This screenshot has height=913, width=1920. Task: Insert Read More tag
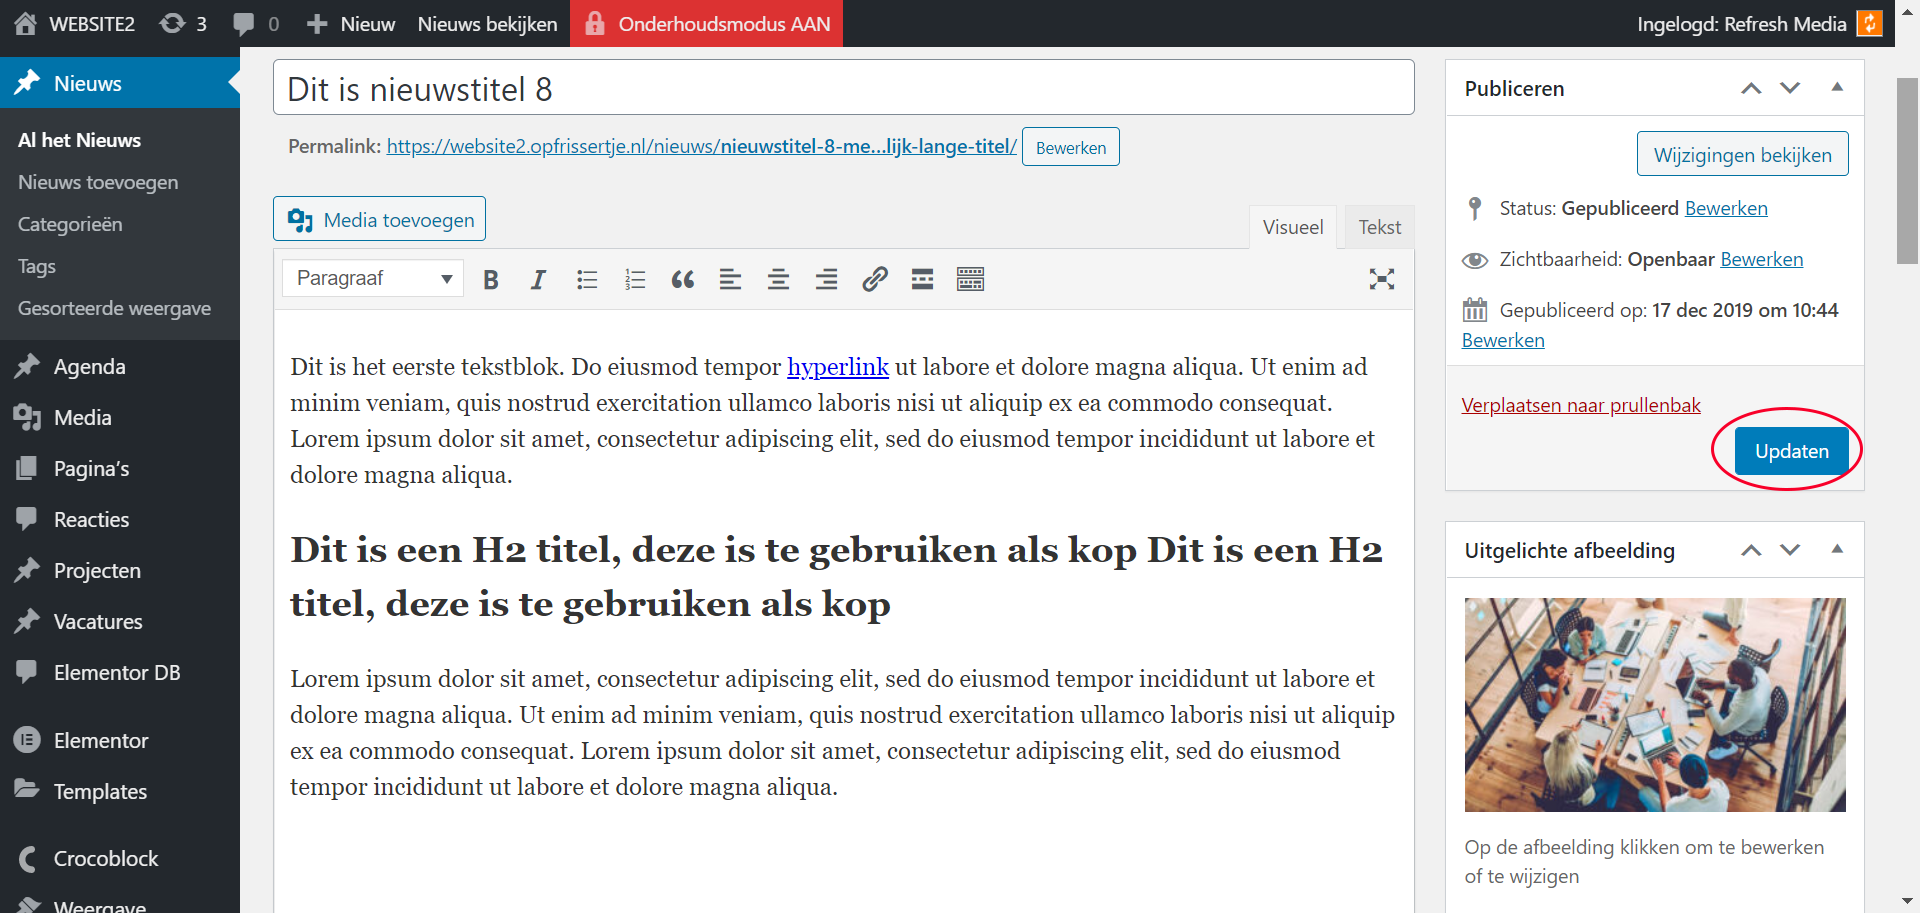pos(922,280)
